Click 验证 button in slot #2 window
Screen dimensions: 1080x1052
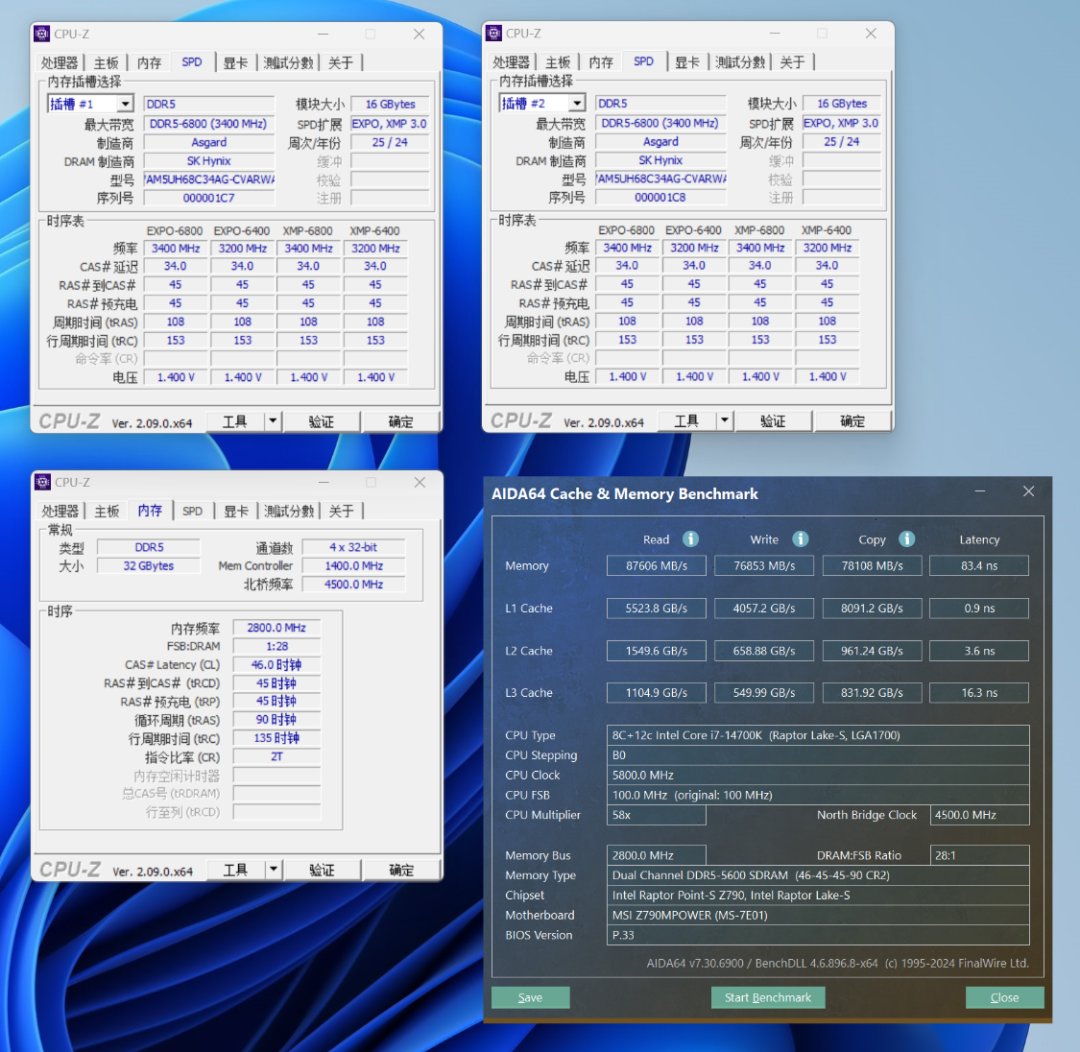(x=773, y=420)
